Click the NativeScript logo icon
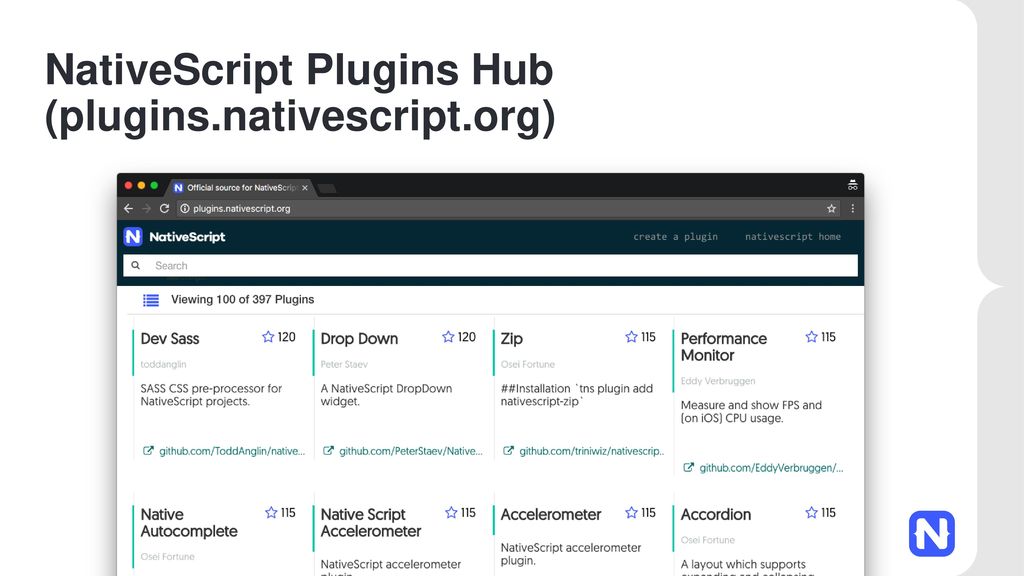This screenshot has height=576, width=1024. [x=133, y=237]
